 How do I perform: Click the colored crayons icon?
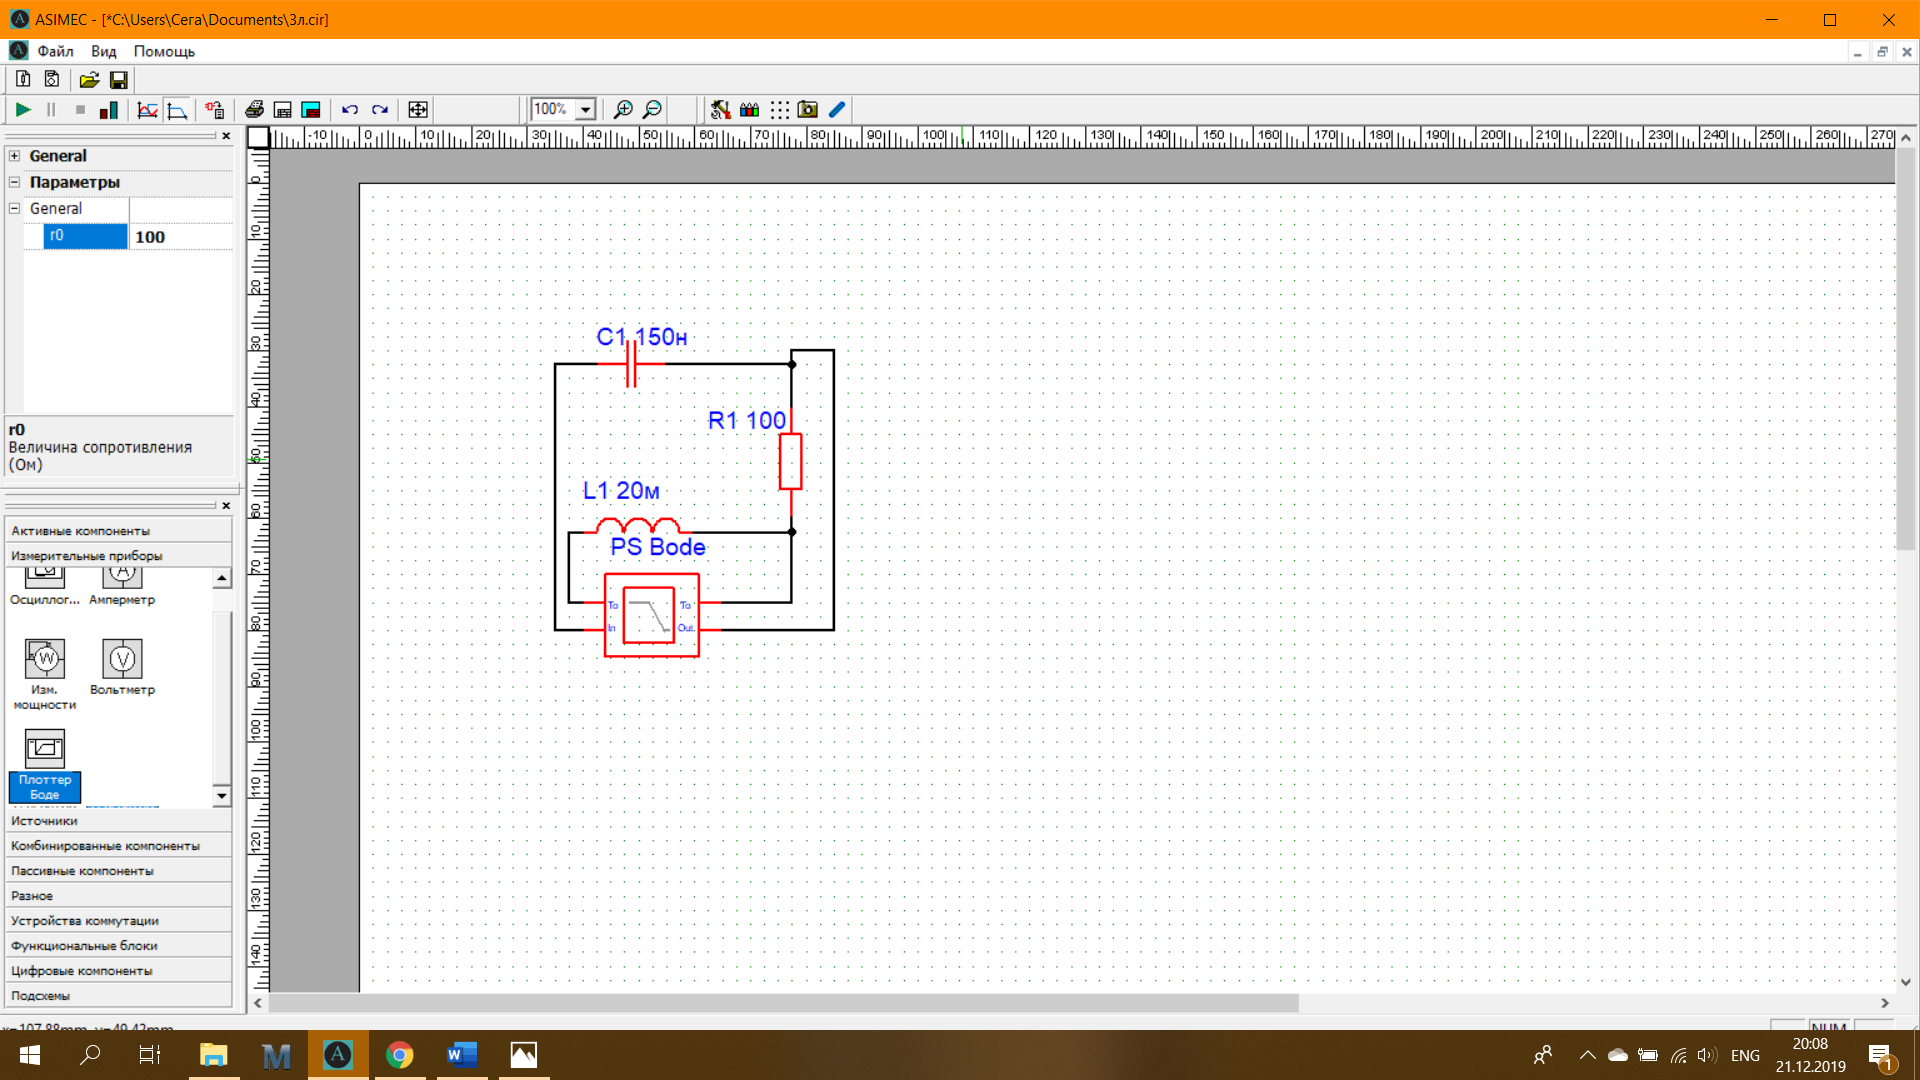[x=749, y=110]
